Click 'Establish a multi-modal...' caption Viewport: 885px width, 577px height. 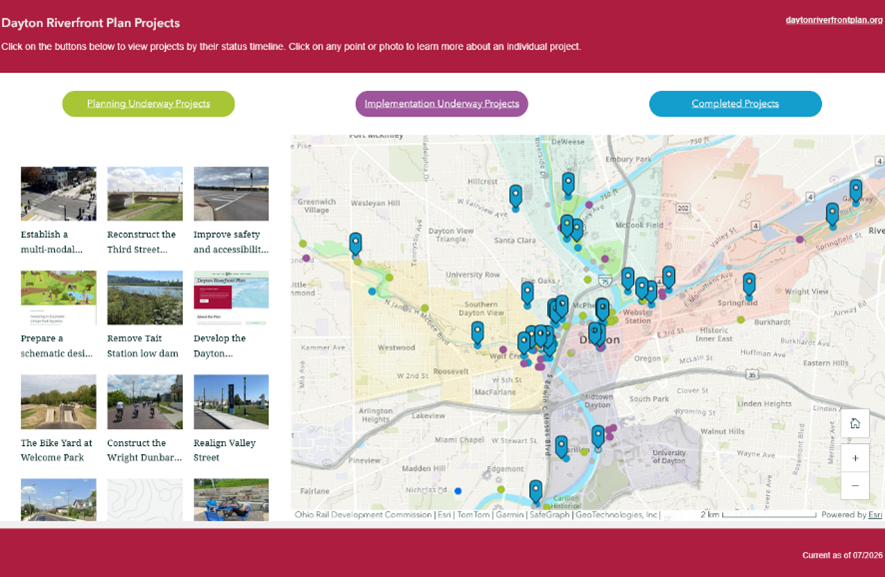tap(52, 242)
